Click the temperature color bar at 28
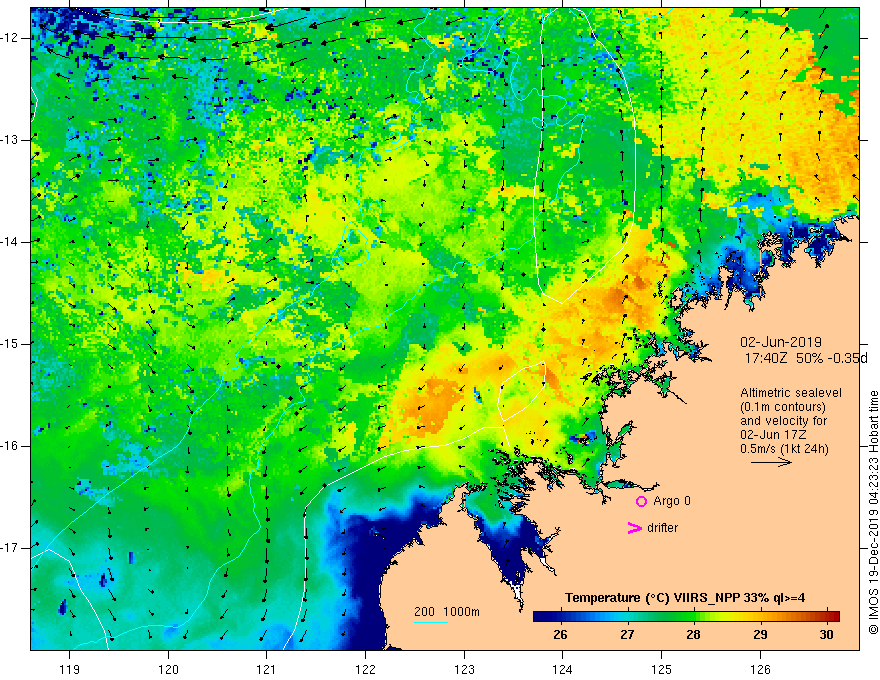Image resolution: width=880 pixels, height=680 pixels. tap(694, 617)
